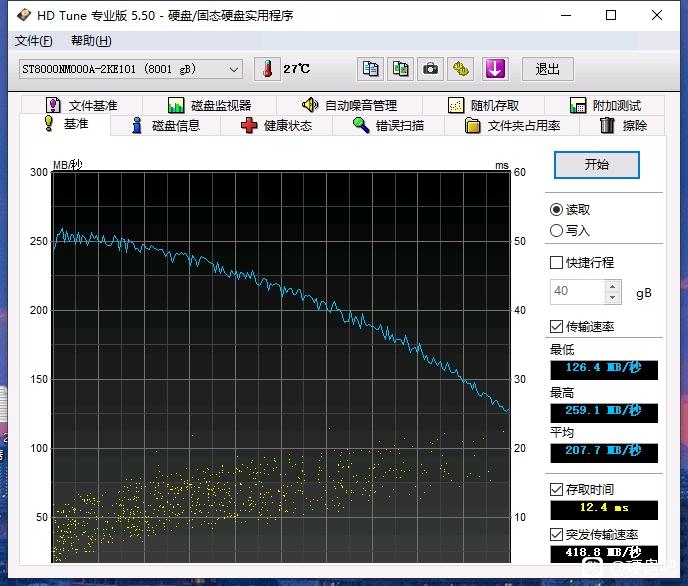The height and width of the screenshot is (586, 688).
Task: Click the temperature thermometer icon
Action: pyautogui.click(x=267, y=69)
